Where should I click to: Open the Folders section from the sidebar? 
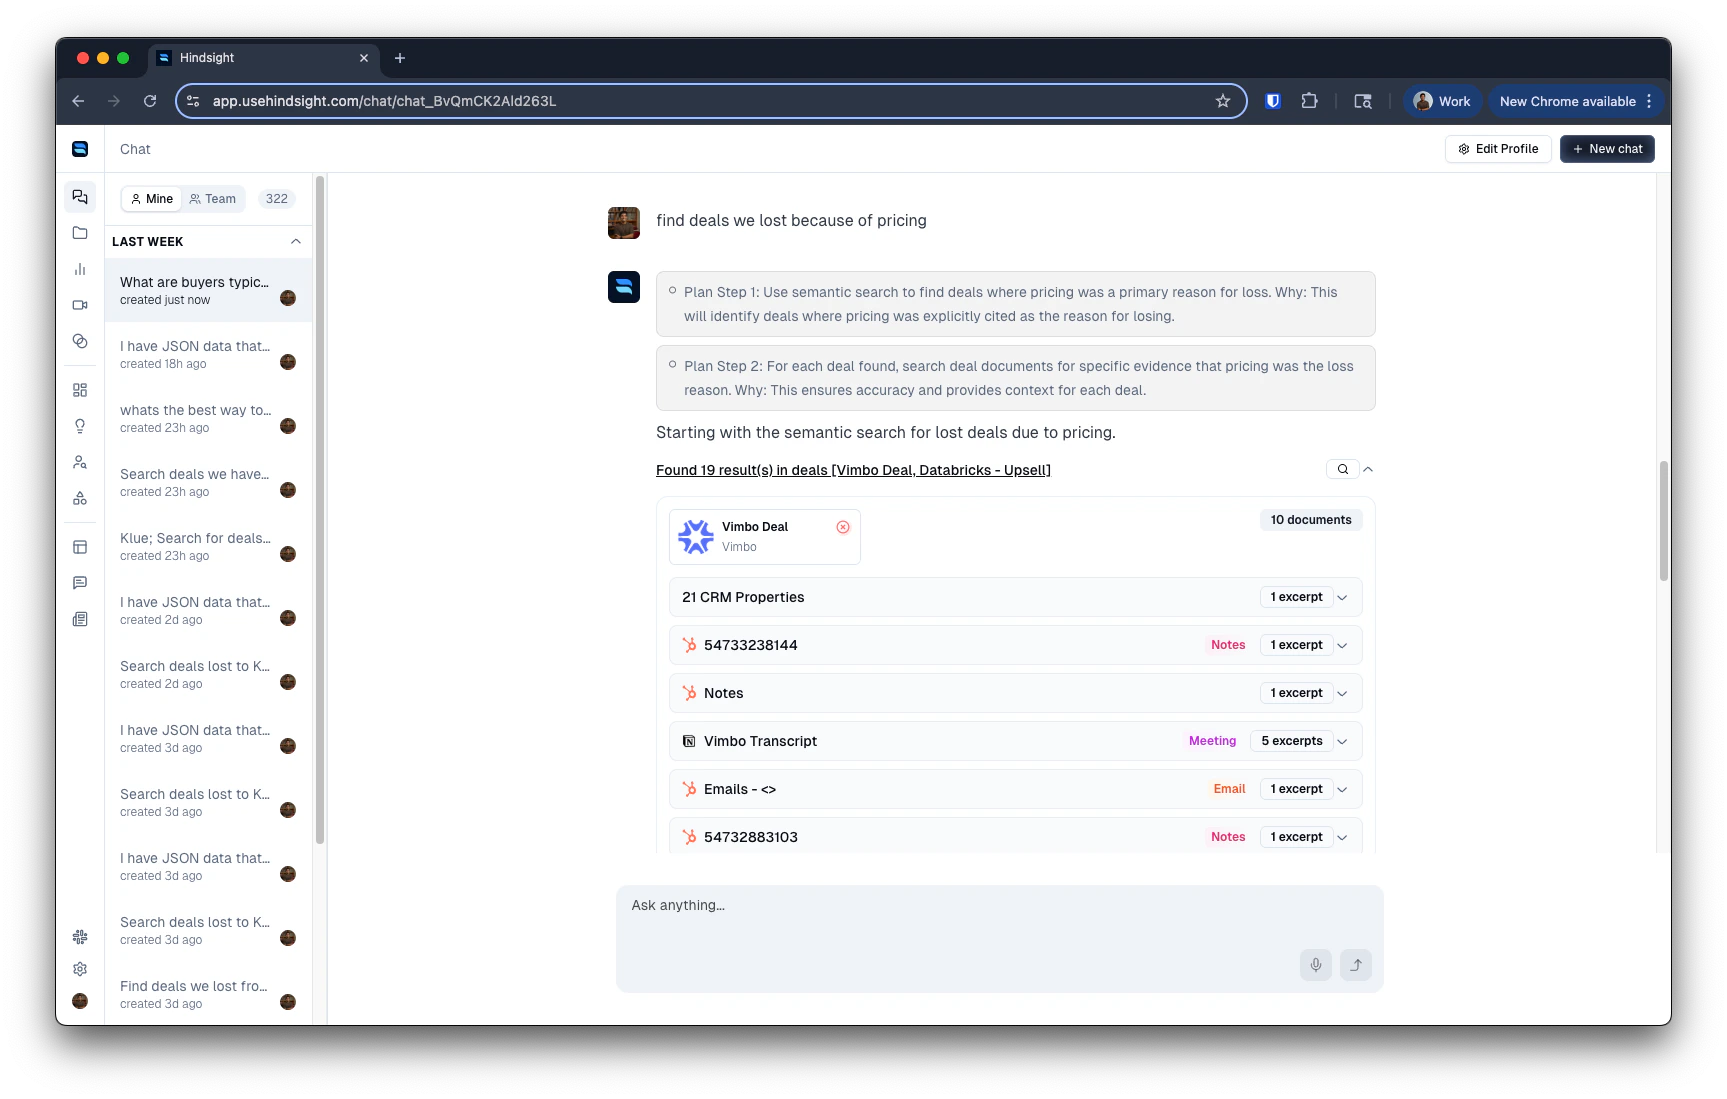pyautogui.click(x=80, y=233)
